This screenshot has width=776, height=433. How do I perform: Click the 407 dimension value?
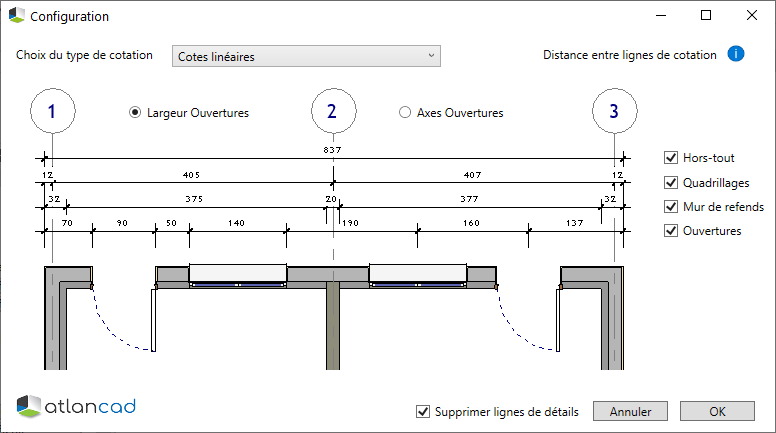point(473,175)
